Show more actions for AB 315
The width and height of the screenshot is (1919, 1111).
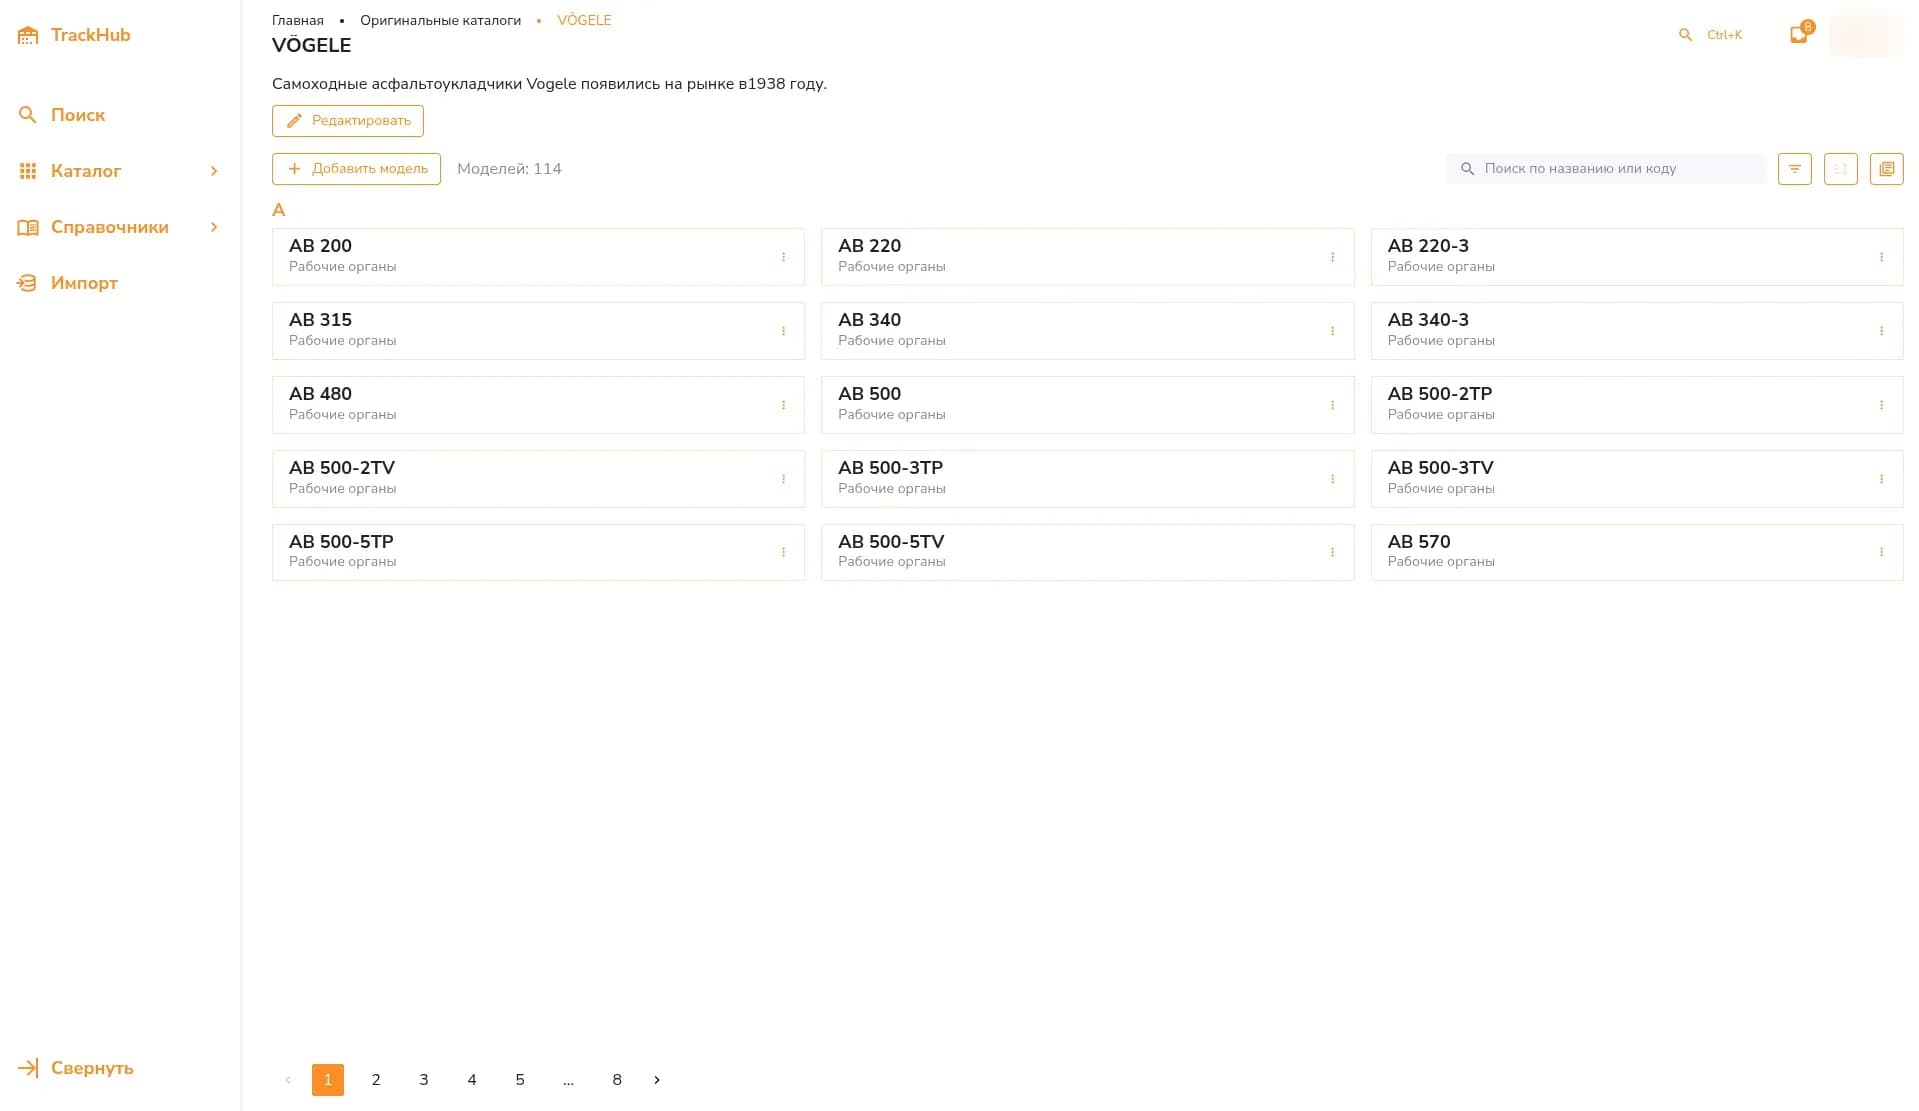[783, 331]
